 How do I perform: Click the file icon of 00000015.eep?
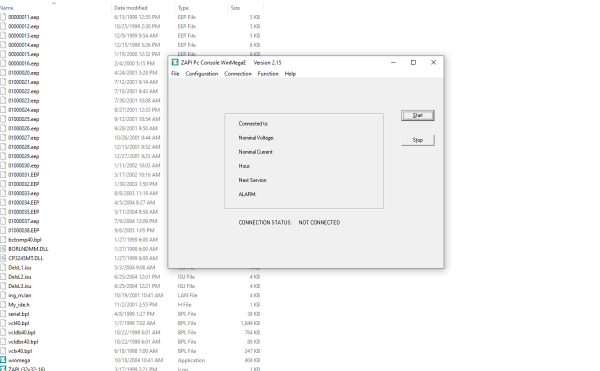click(3, 54)
